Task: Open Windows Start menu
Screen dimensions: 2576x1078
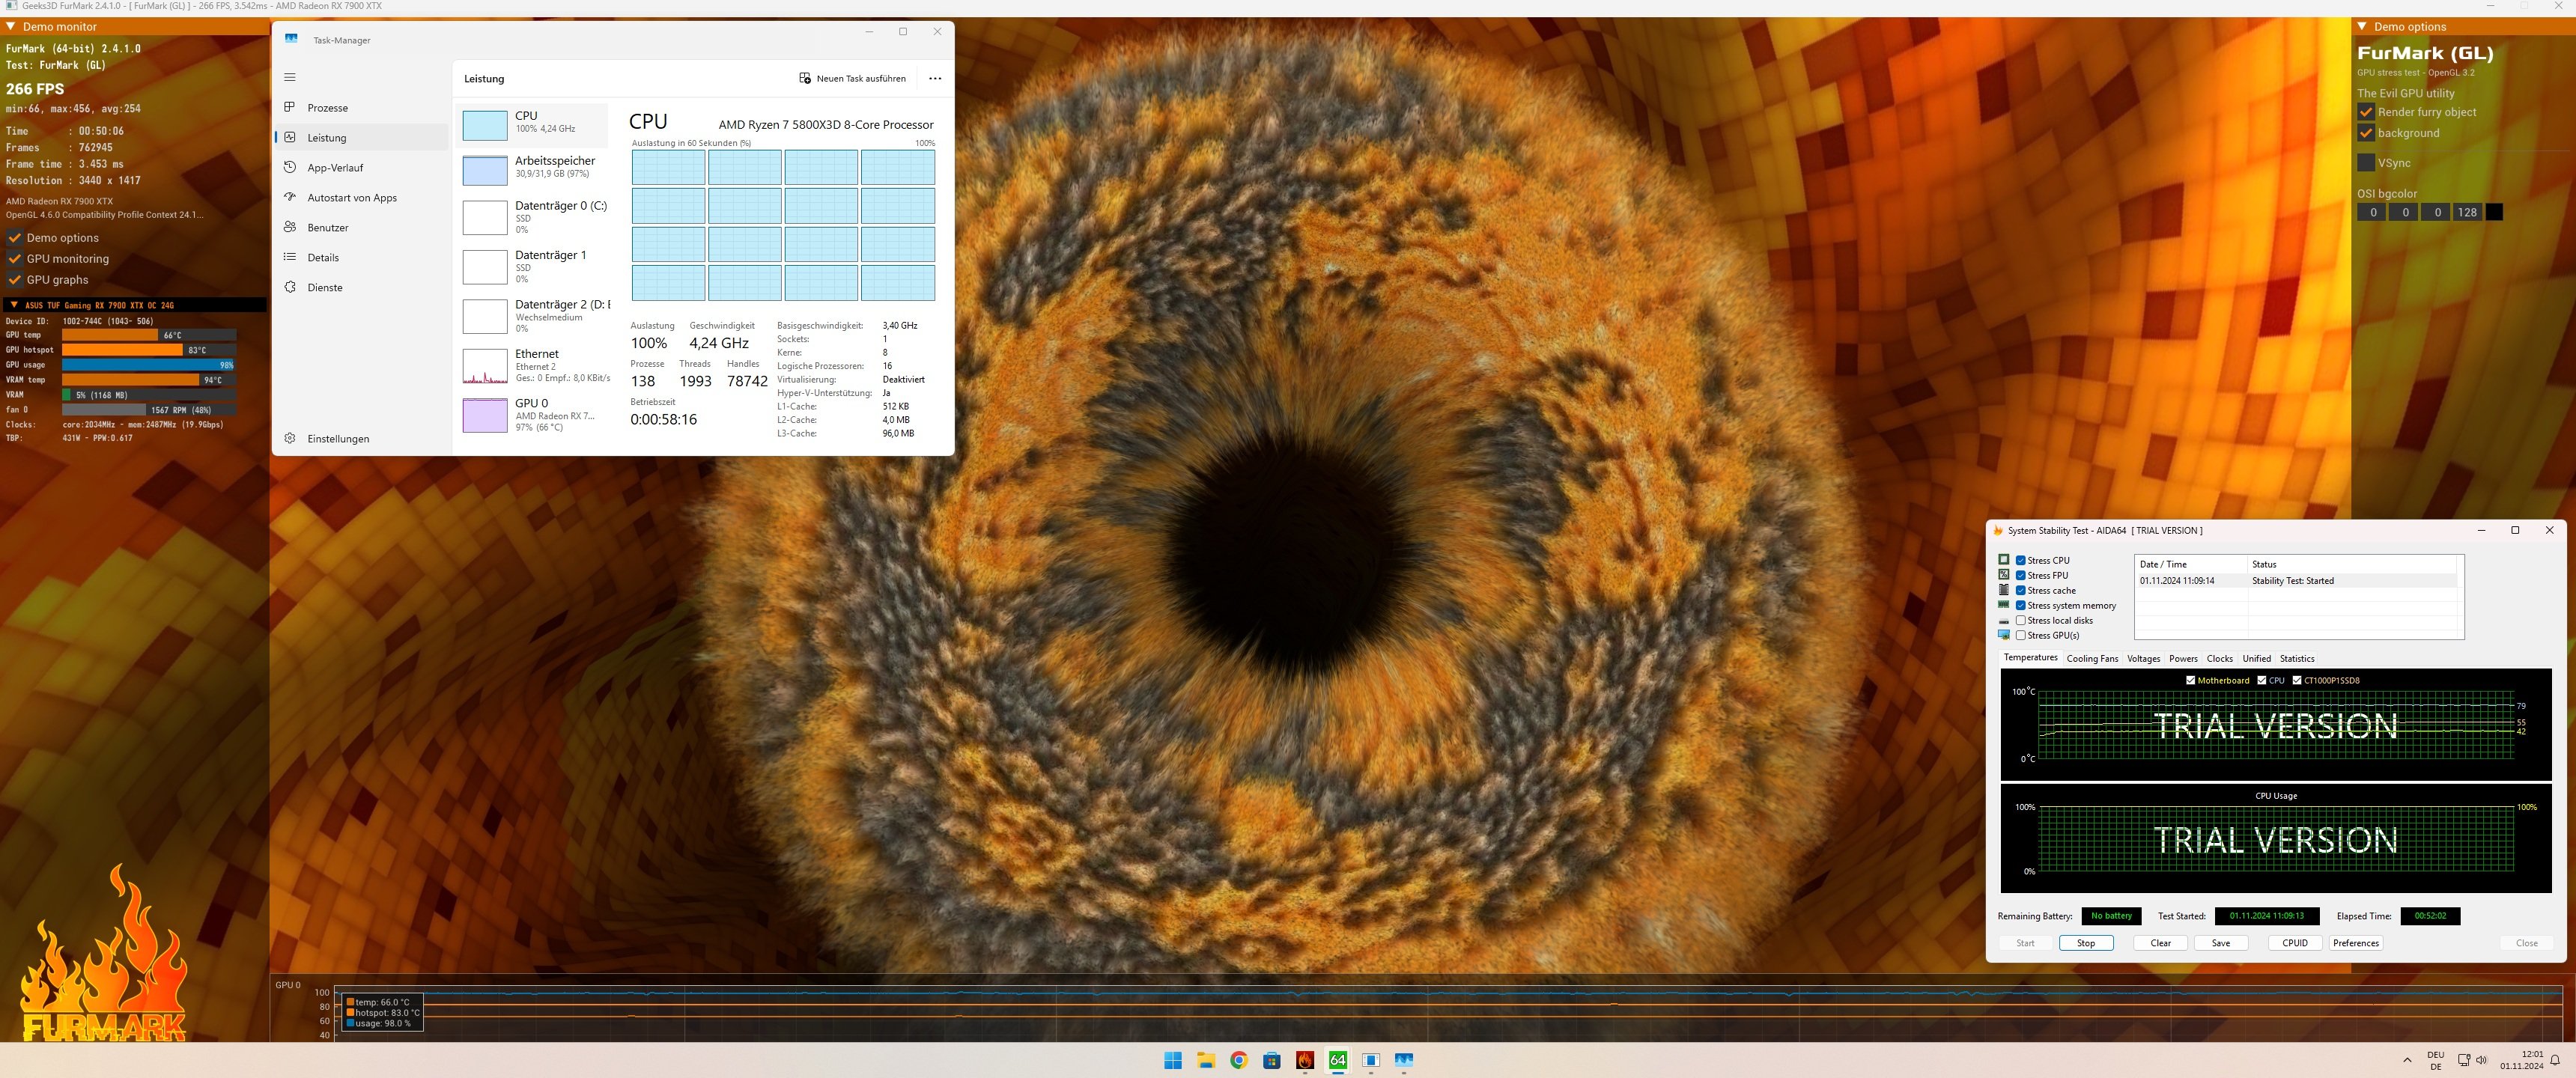Action: pos(1173,1060)
